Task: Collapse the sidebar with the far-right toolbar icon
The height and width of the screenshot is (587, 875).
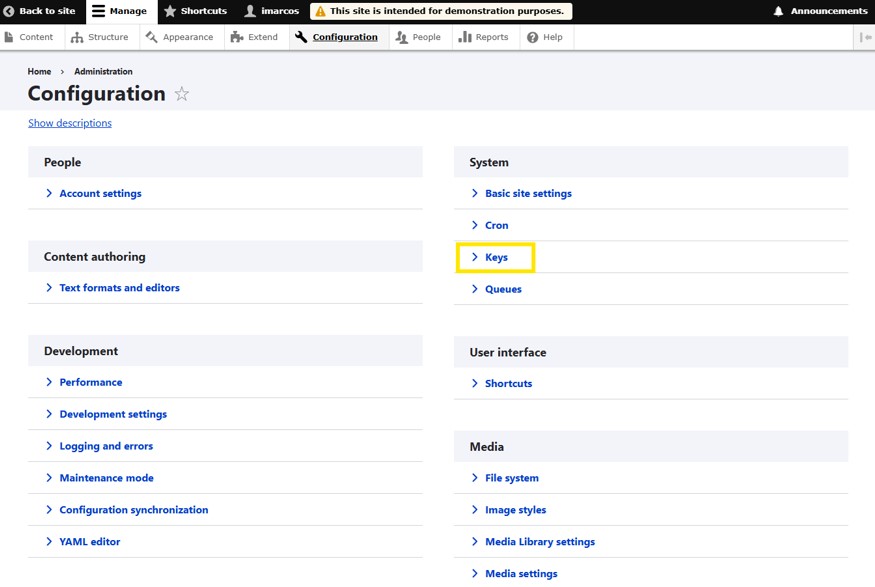Action: point(865,37)
